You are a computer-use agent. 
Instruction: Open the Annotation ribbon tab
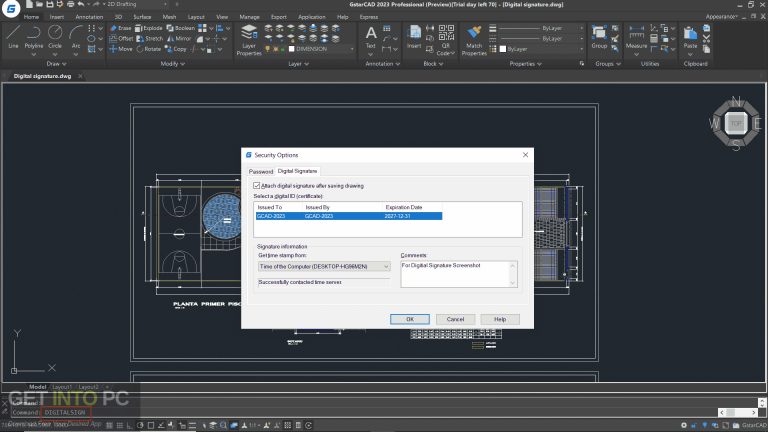click(89, 17)
